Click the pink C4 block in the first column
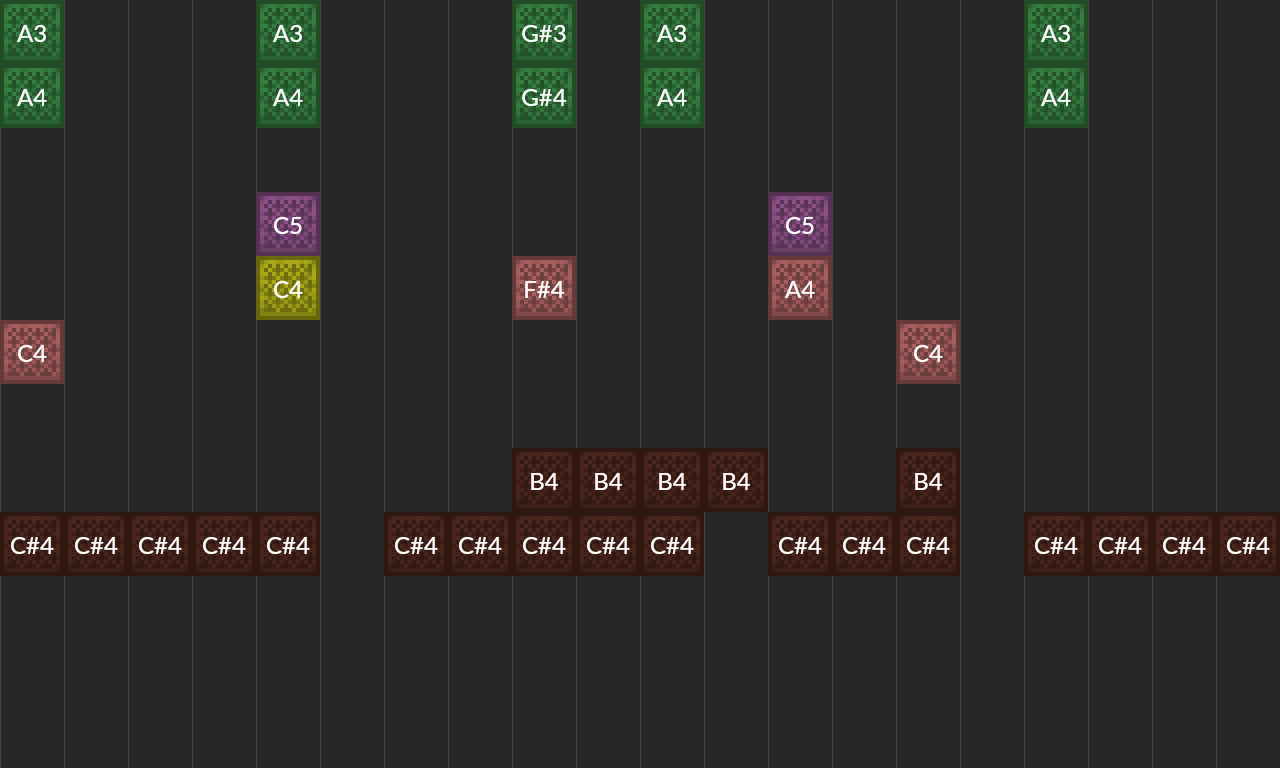The image size is (1280, 768). [32, 352]
